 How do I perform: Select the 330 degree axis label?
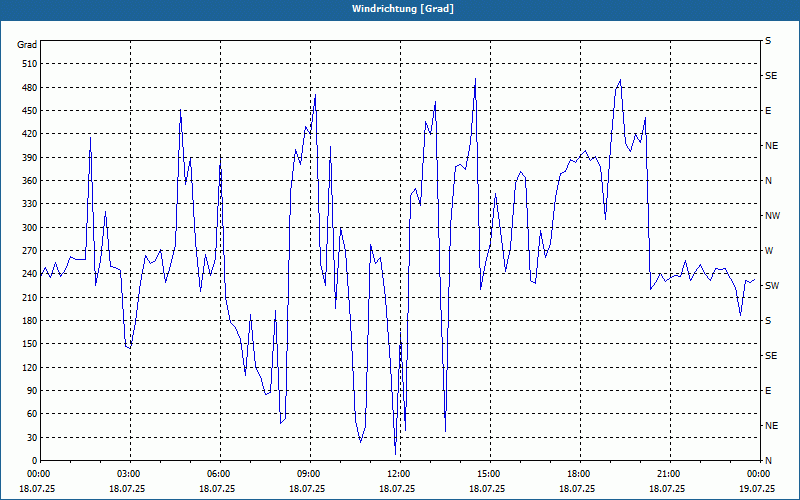pyautogui.click(x=30, y=204)
